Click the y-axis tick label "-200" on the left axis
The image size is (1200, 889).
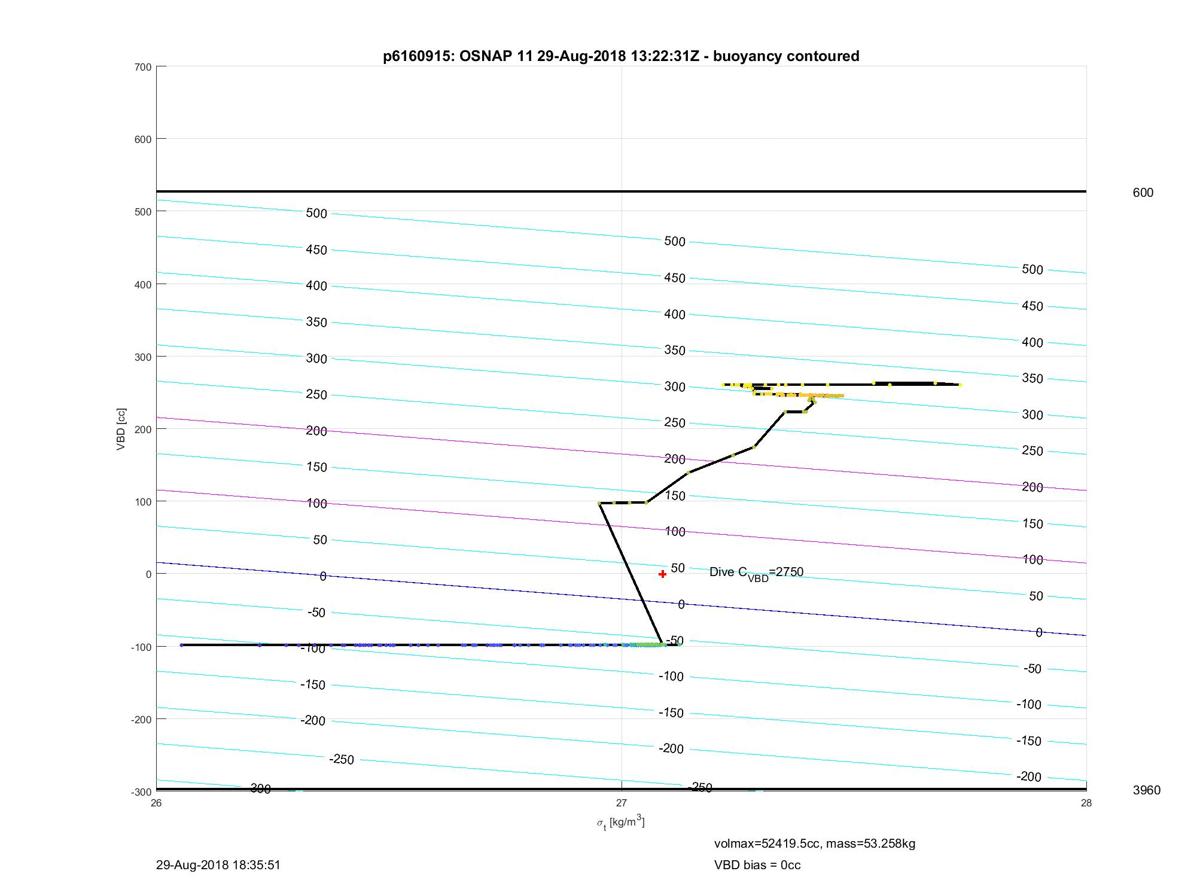141,719
